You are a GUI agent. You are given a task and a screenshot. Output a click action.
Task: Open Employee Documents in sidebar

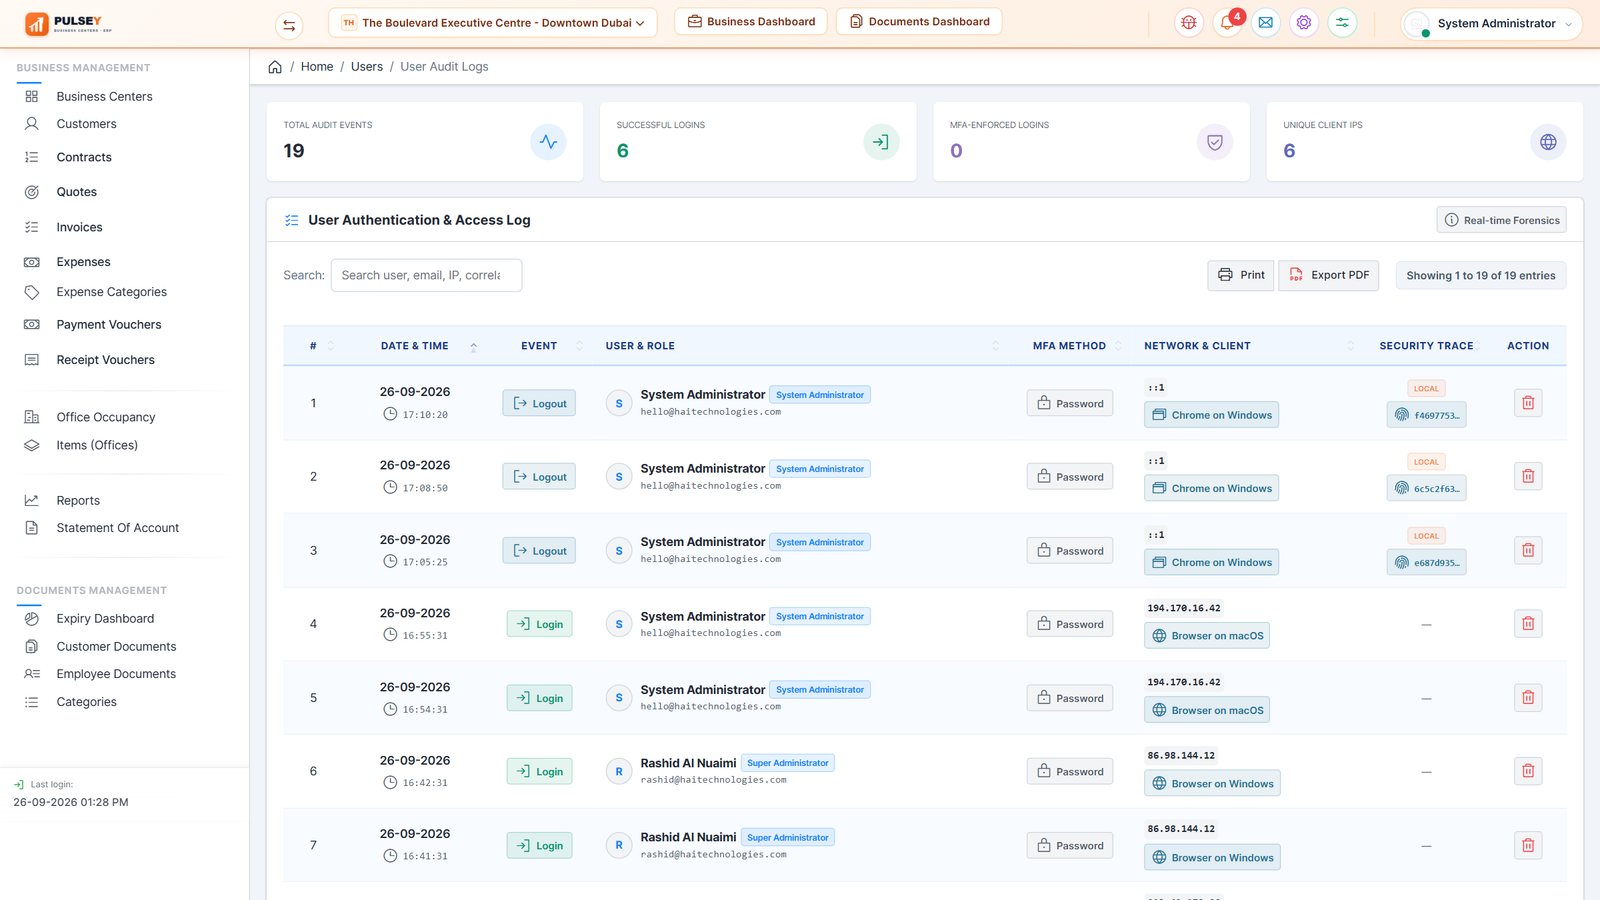click(x=116, y=674)
